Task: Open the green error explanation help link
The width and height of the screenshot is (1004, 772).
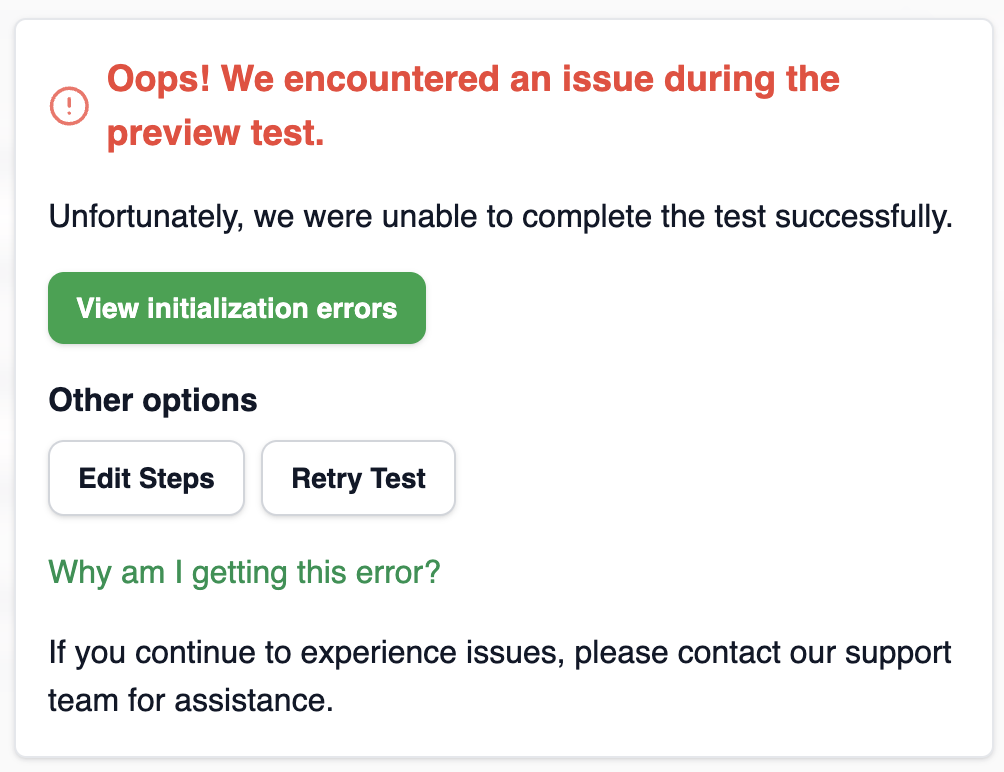Action: tap(244, 572)
